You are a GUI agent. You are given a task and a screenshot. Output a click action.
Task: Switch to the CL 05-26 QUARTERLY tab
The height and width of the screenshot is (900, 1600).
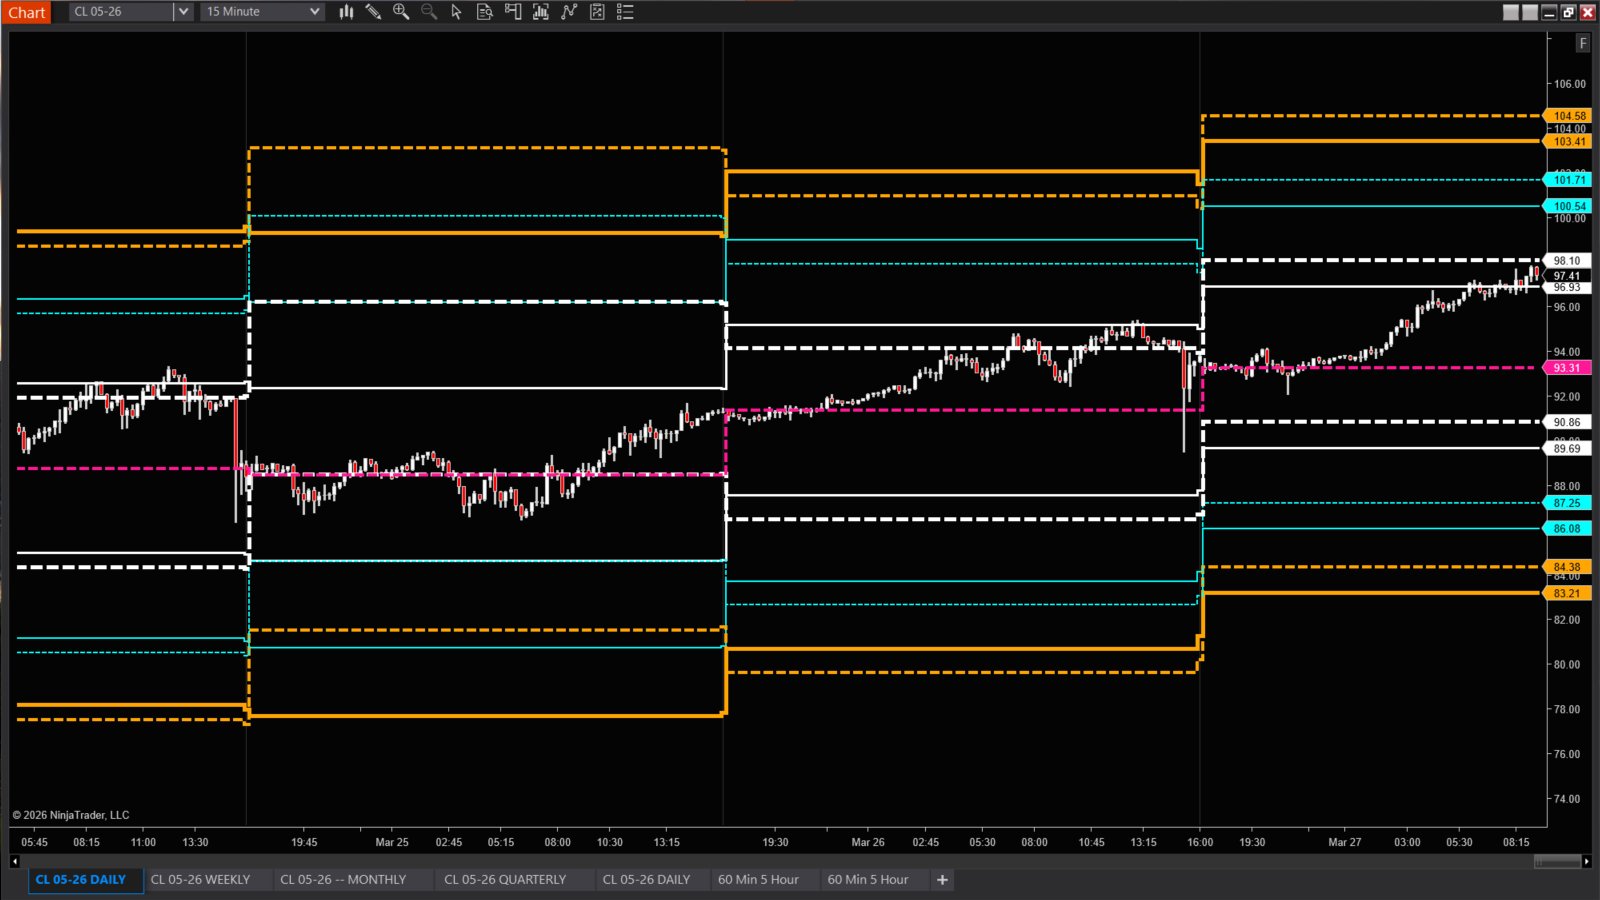point(505,880)
